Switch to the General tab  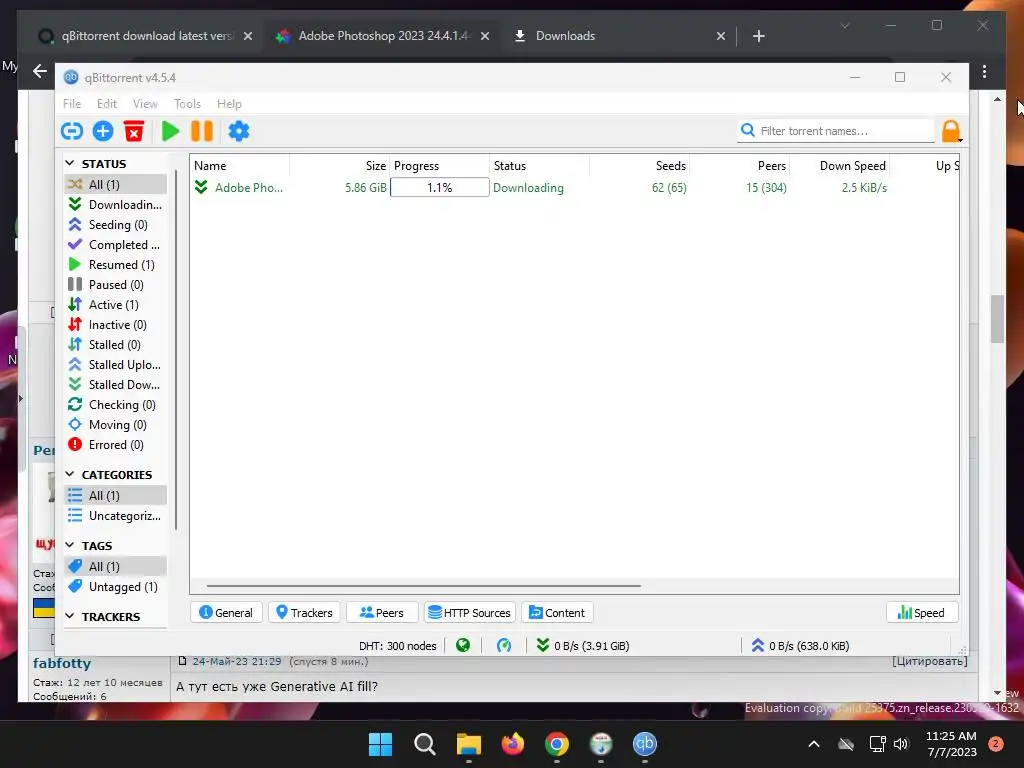click(x=226, y=613)
